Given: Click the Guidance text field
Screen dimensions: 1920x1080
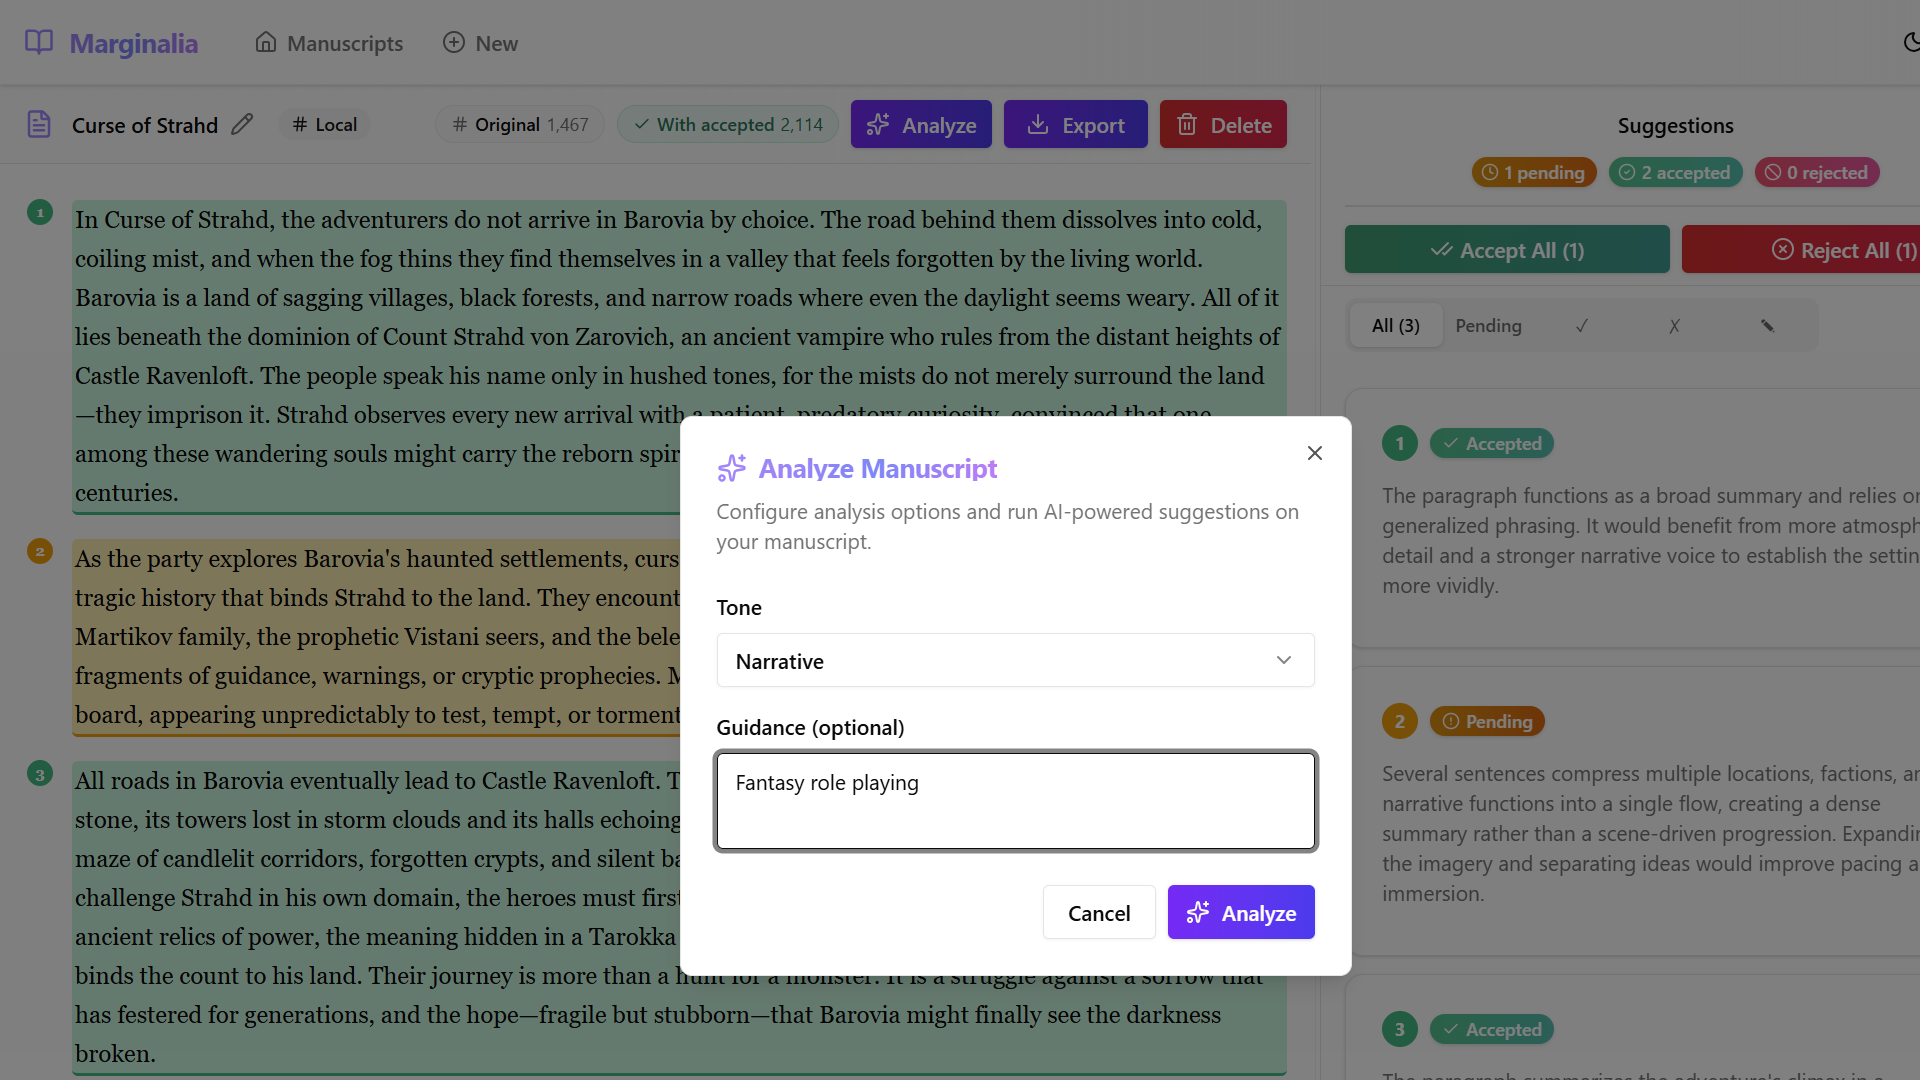Looking at the screenshot, I should click(1015, 801).
